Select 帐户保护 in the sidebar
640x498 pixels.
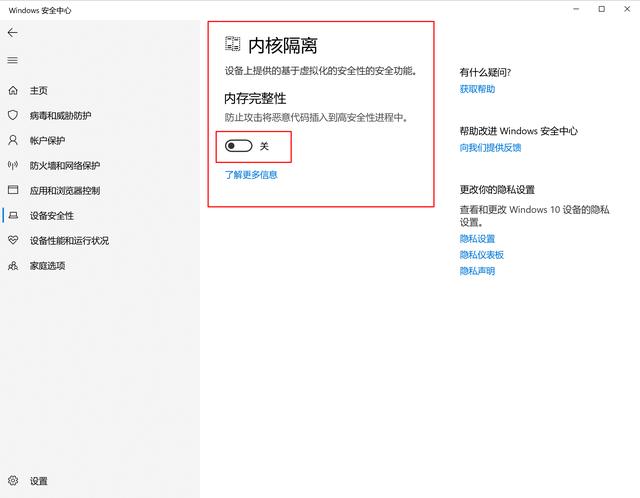pyautogui.click(x=47, y=141)
